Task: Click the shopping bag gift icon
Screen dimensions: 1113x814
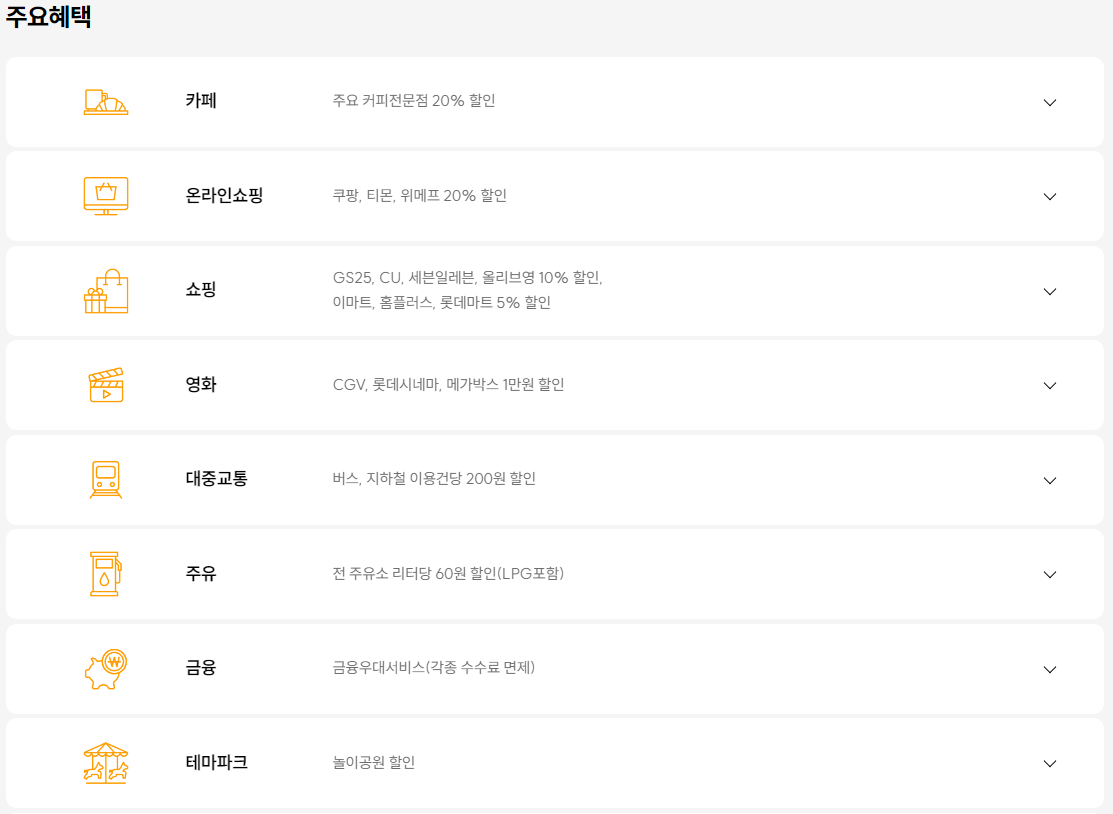Action: pos(105,290)
